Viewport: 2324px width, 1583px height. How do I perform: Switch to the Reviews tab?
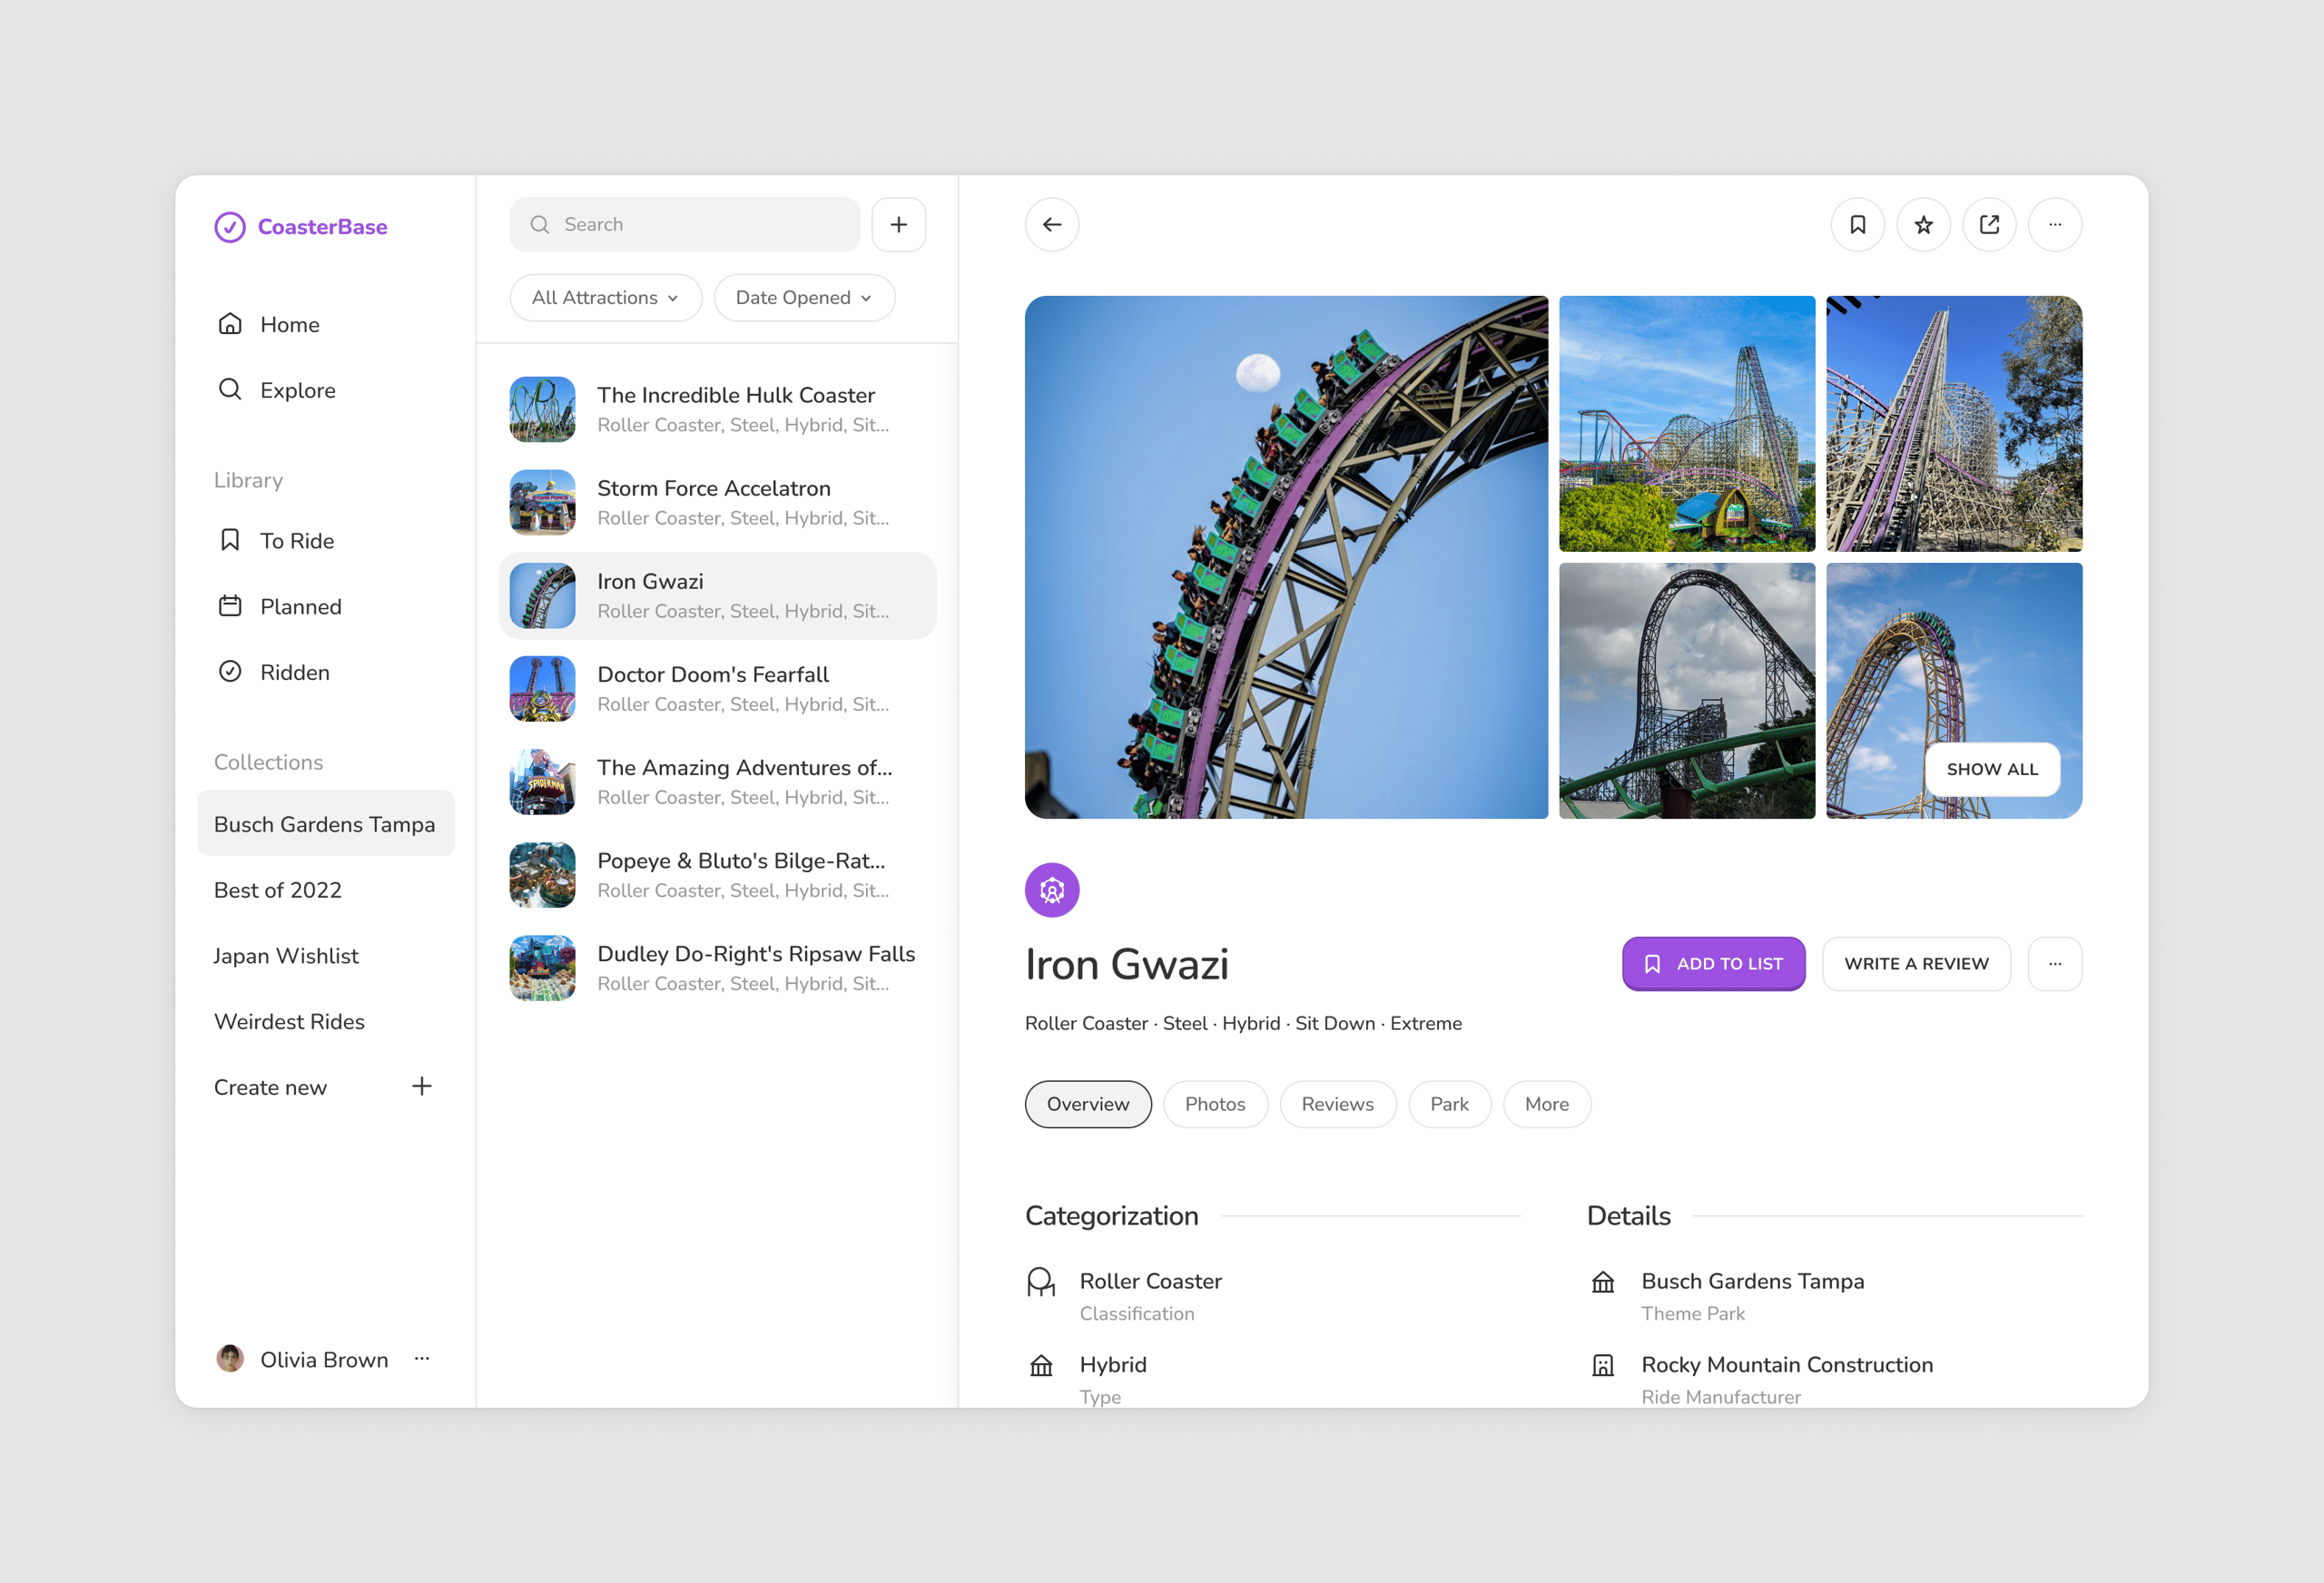click(x=1337, y=1104)
